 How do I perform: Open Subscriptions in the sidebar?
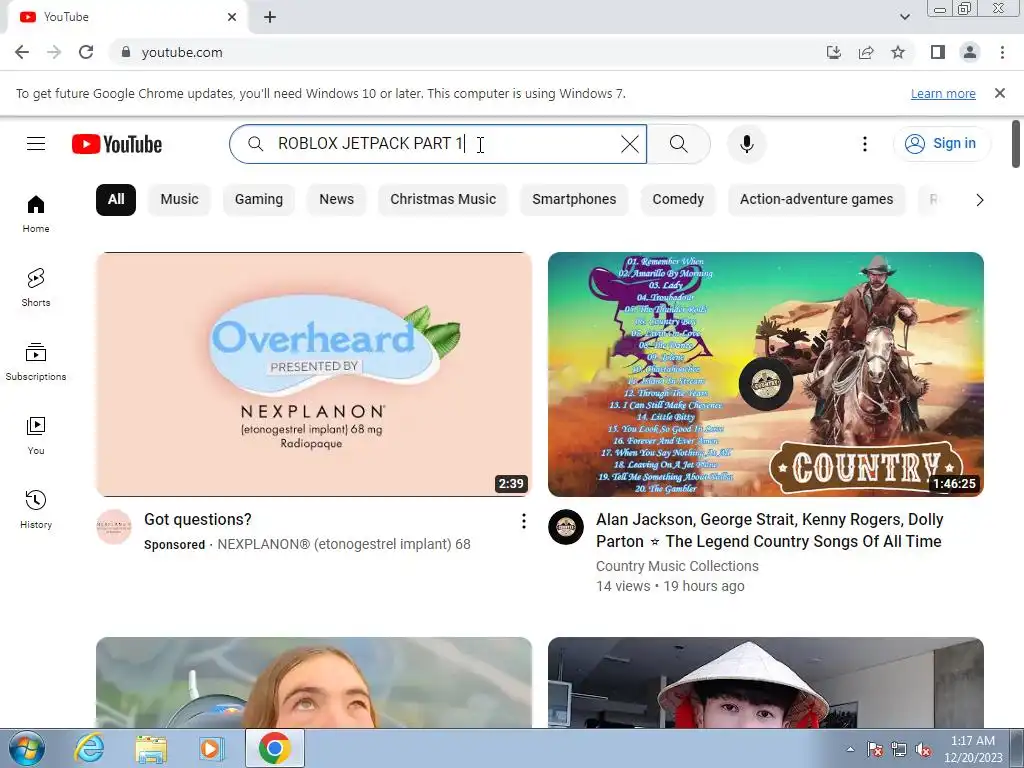click(x=36, y=361)
